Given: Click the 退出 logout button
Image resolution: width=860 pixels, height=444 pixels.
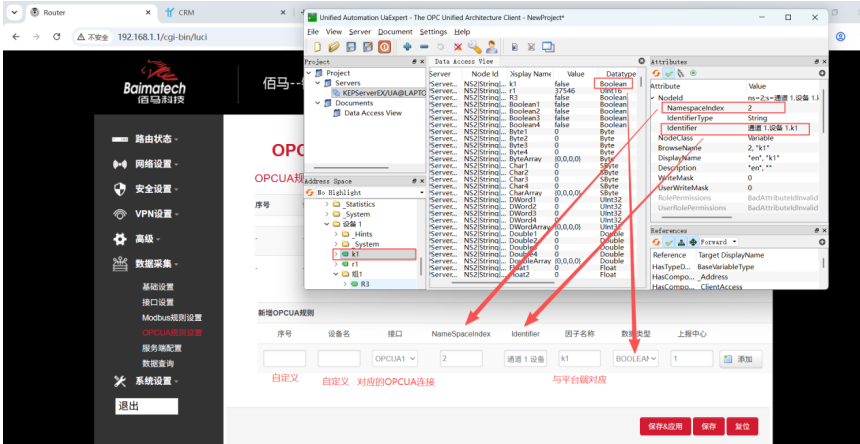Looking at the screenshot, I should [x=146, y=406].
